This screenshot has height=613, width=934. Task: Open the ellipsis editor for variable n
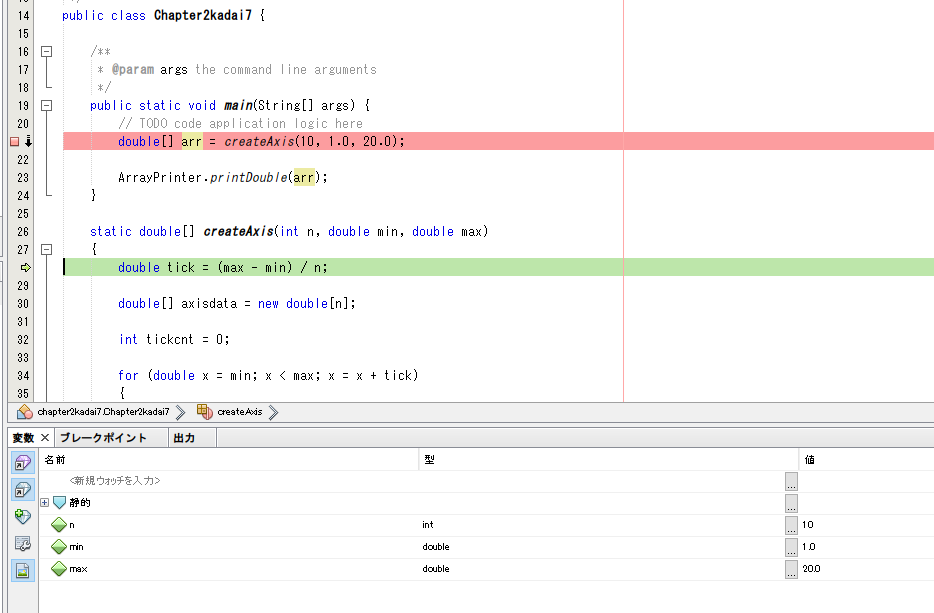[791, 525]
